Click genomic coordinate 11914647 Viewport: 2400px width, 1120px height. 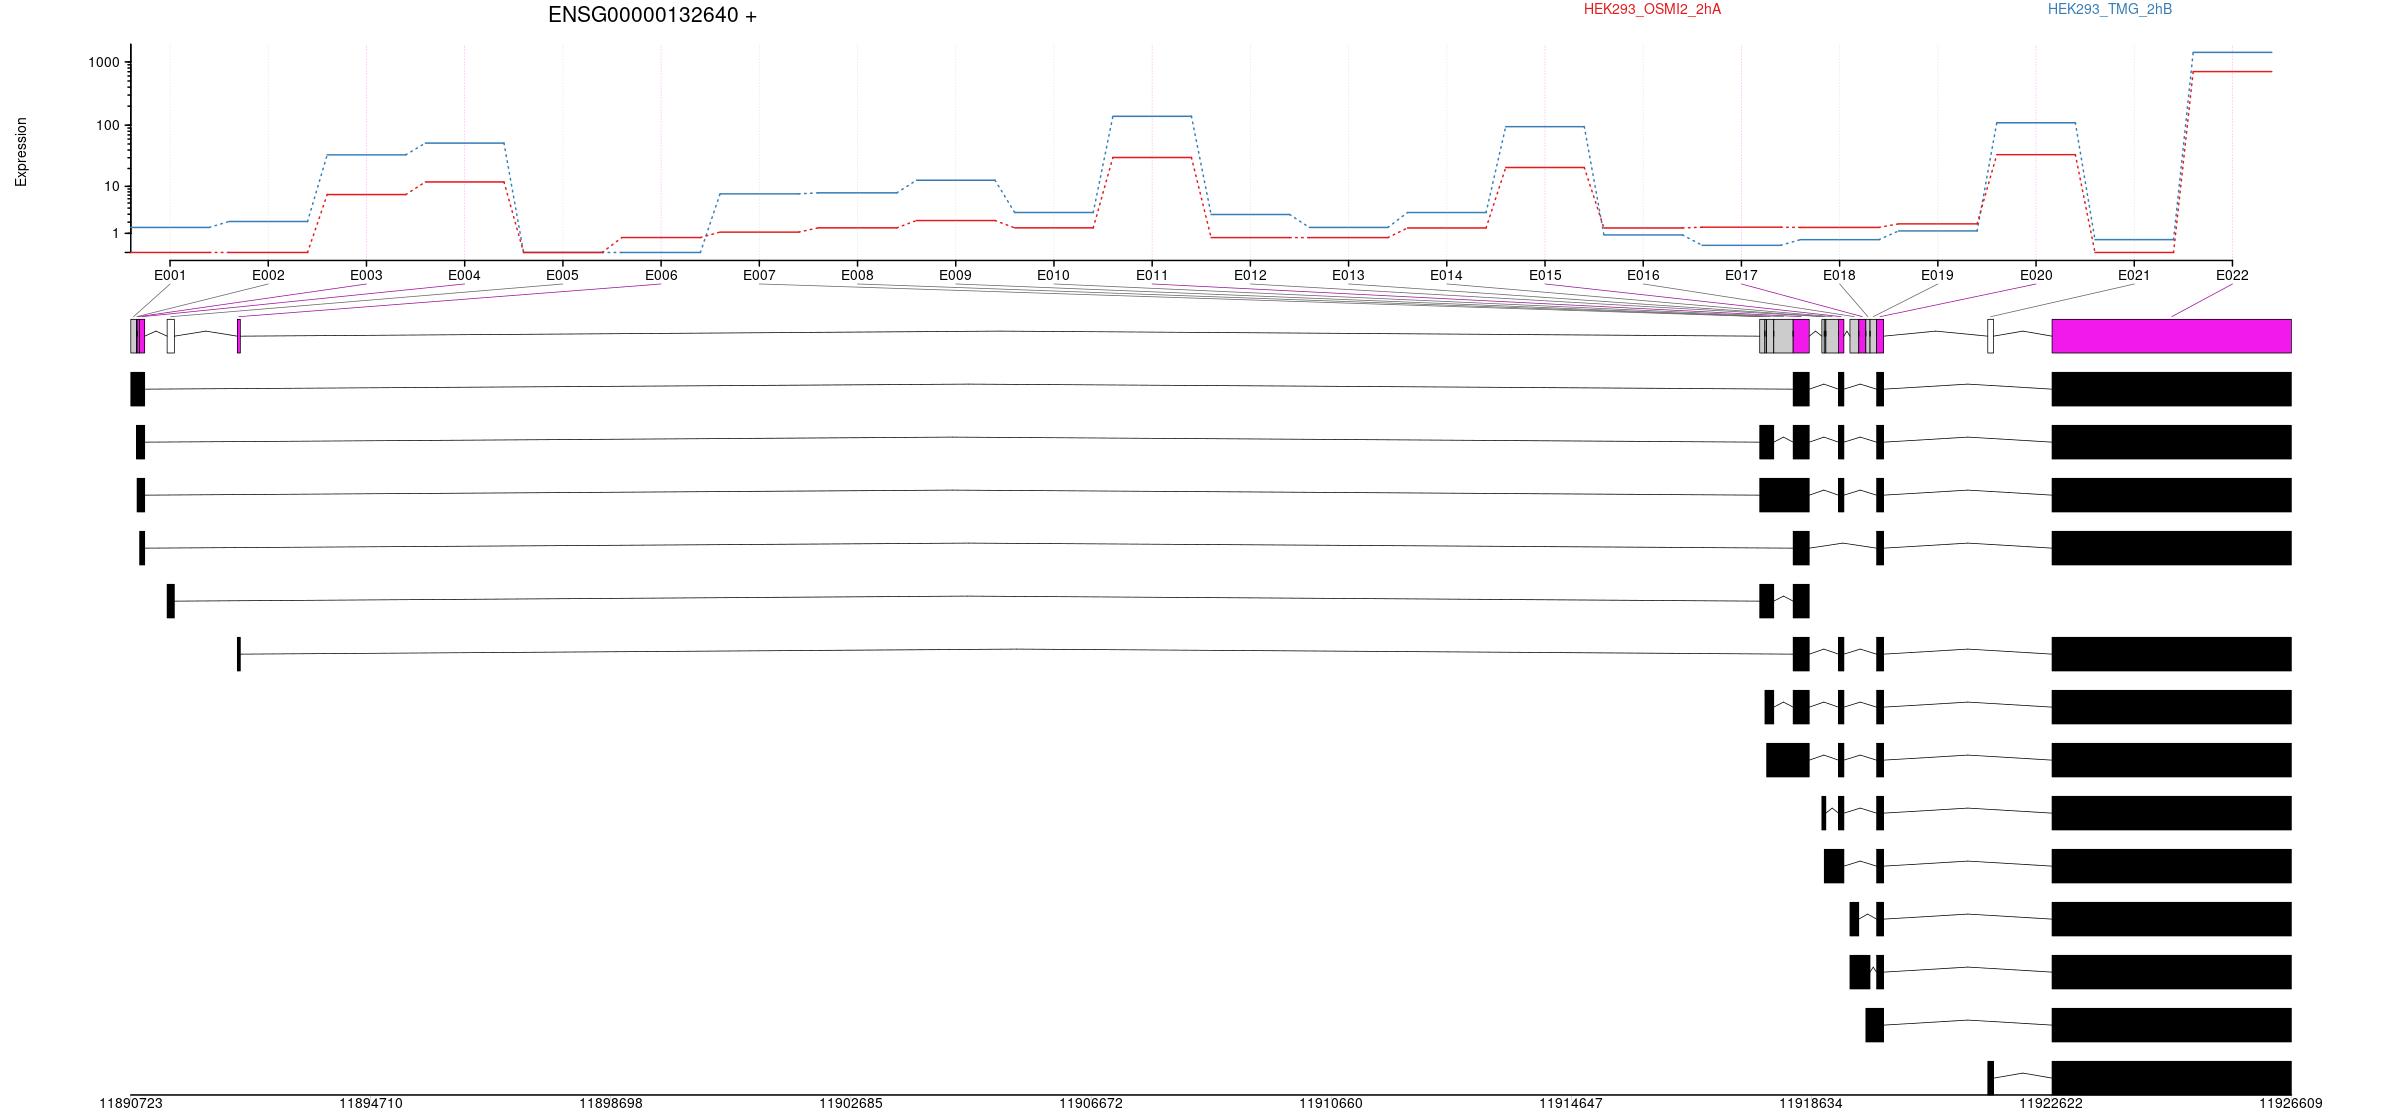tap(1570, 1103)
